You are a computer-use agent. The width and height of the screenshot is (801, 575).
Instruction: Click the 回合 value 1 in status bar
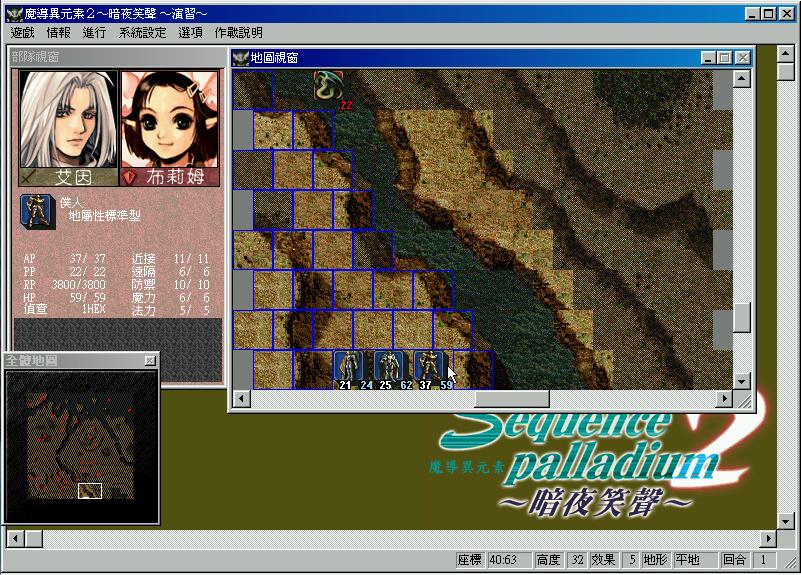pos(763,560)
